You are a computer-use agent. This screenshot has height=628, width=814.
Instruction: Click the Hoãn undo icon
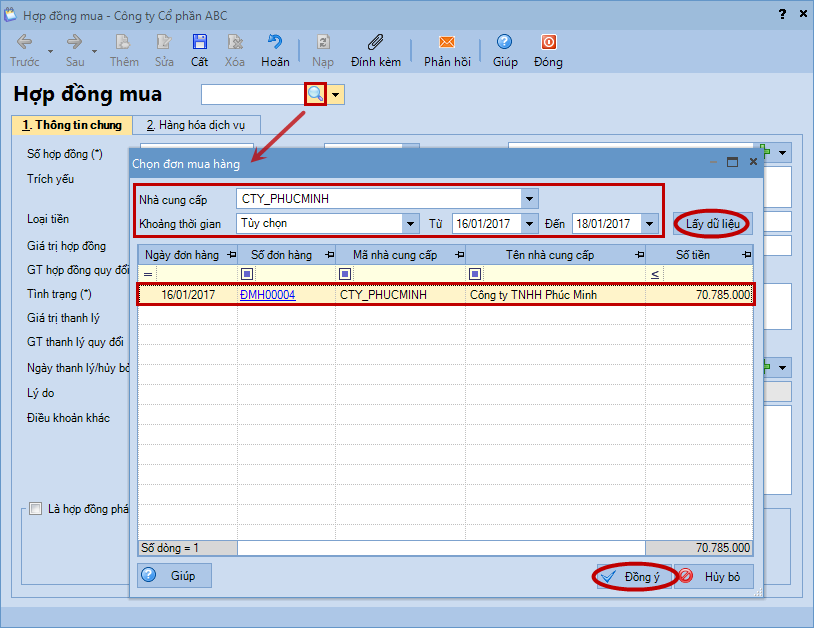pyautogui.click(x=275, y=43)
